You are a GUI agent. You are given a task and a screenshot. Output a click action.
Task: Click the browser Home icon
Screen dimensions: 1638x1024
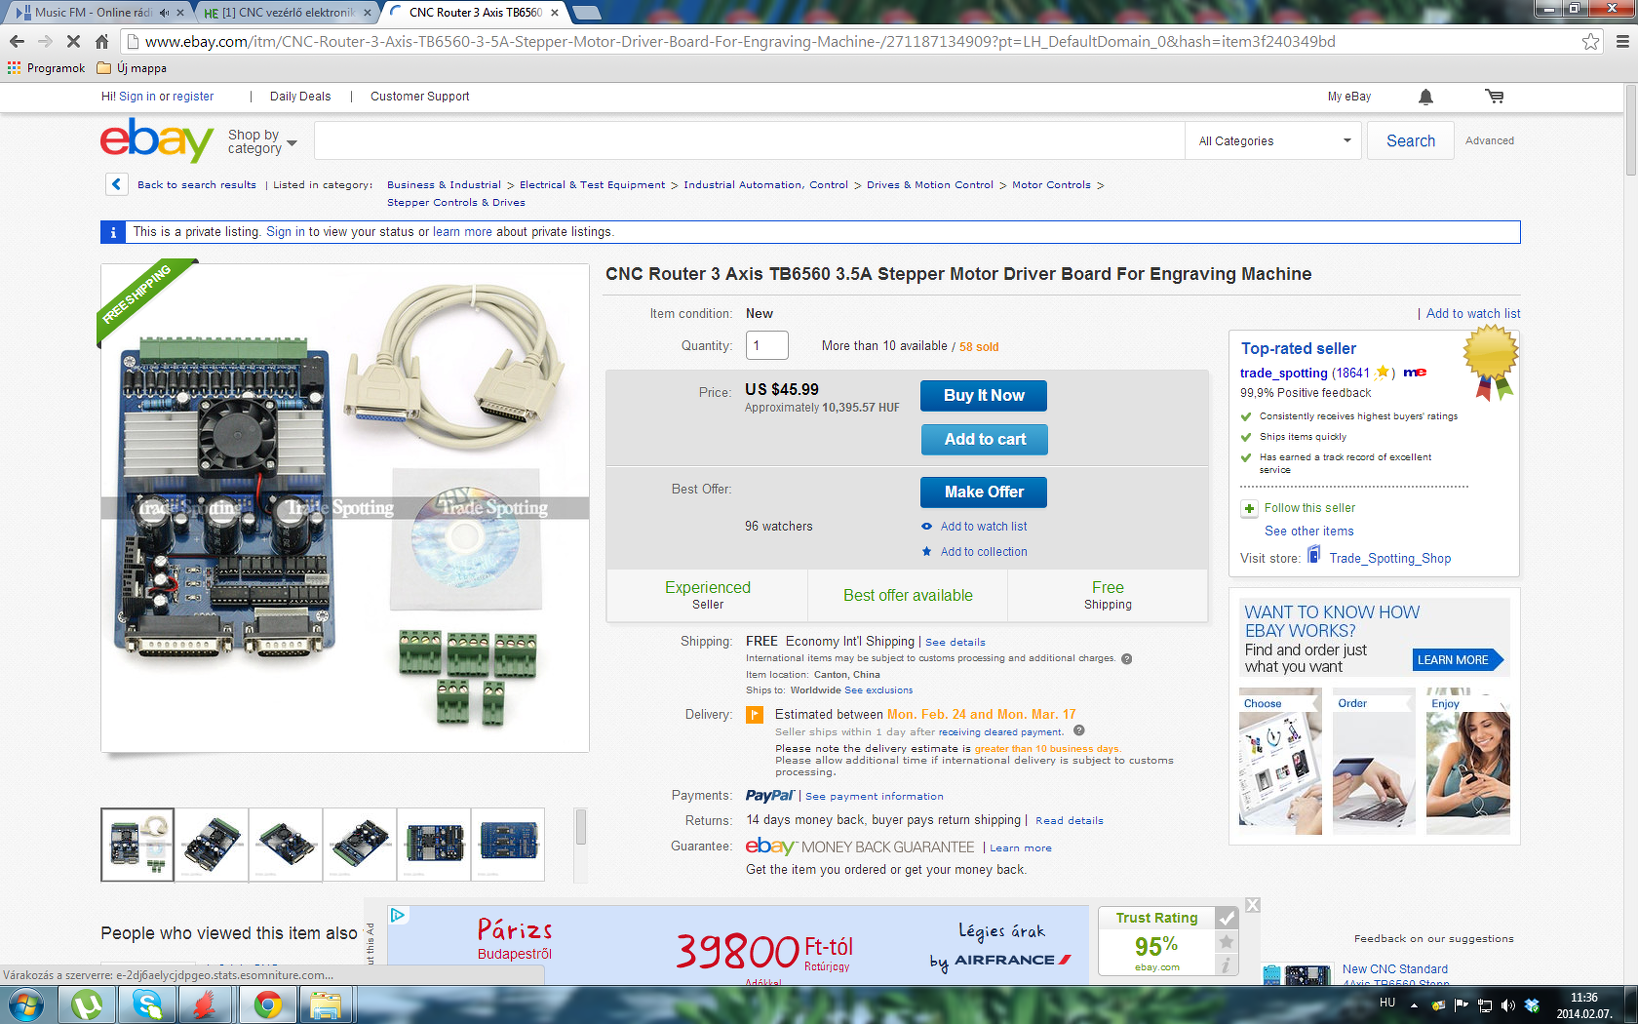pos(102,41)
